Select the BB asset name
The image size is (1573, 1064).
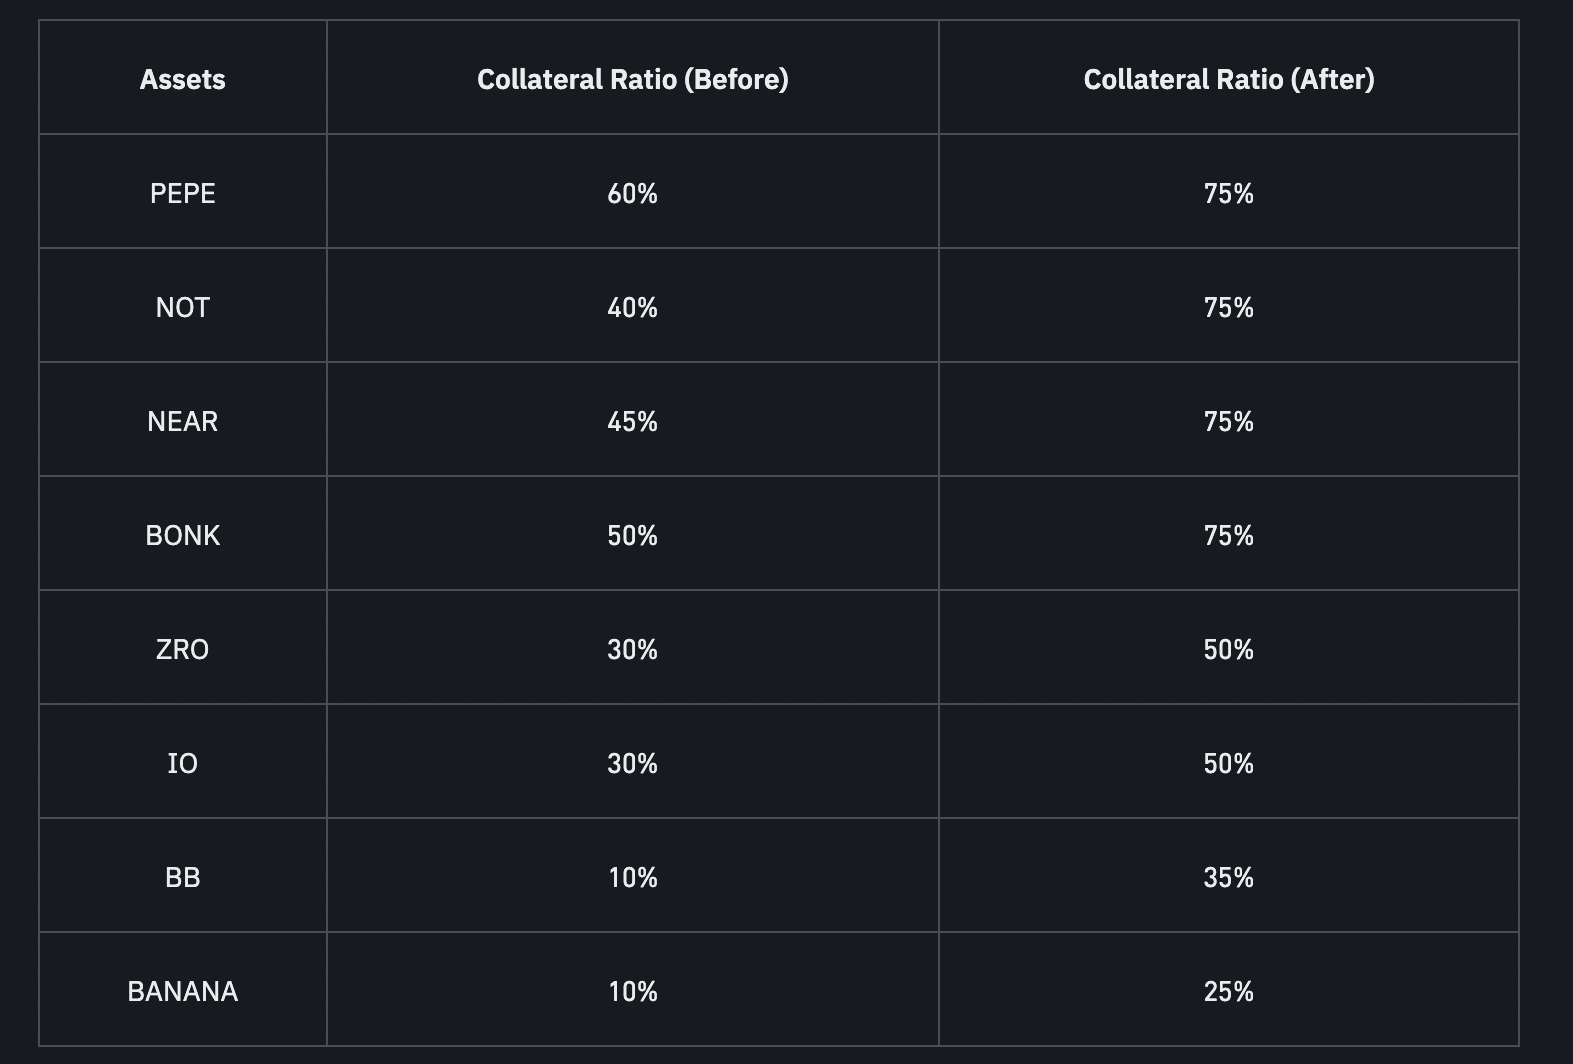point(182,877)
